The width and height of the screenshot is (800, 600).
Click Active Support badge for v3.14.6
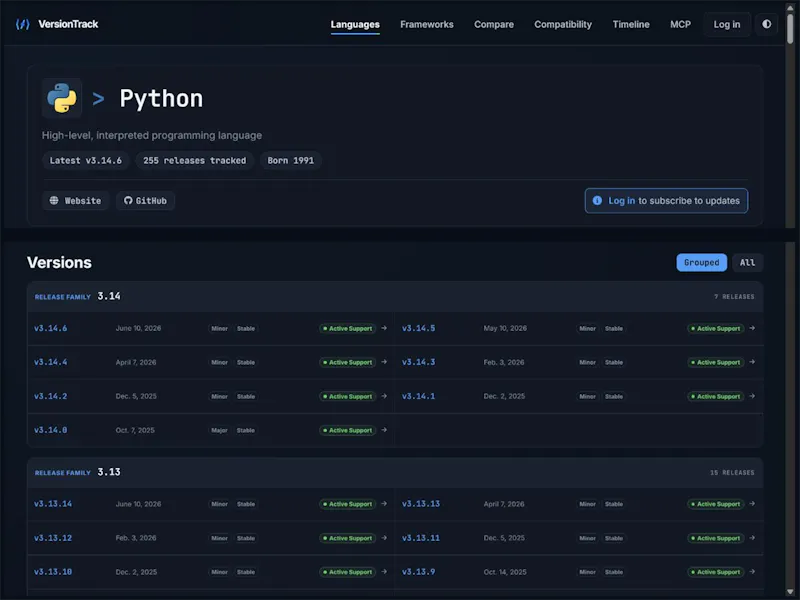(347, 329)
